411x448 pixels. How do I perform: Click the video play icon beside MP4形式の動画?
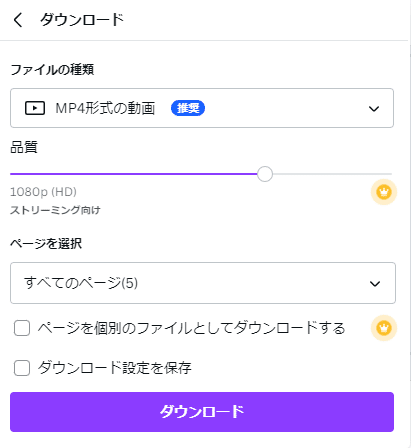pyautogui.click(x=35, y=108)
